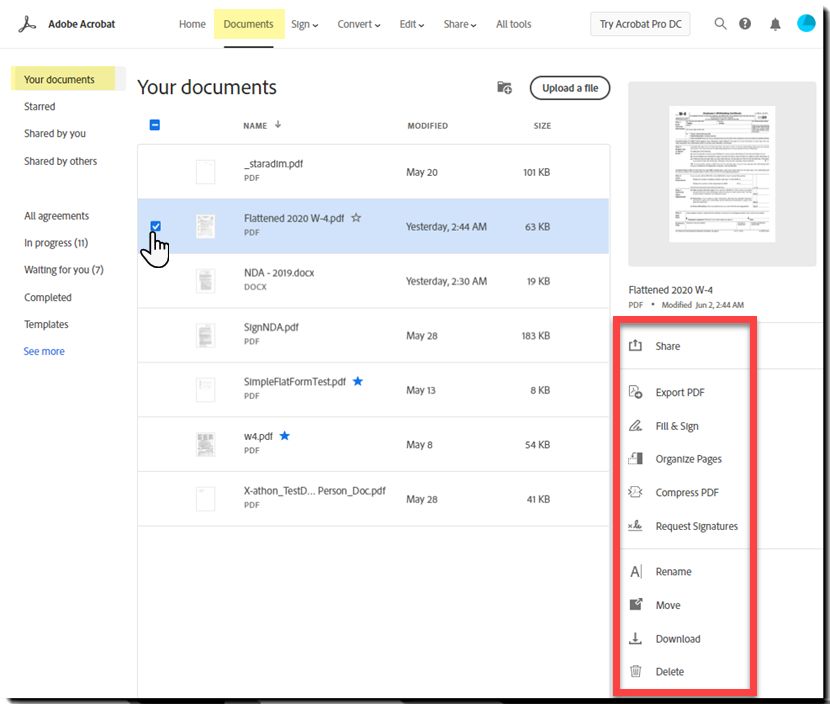Select the Documents tab
Image resolution: width=830 pixels, height=704 pixels.
(x=248, y=24)
